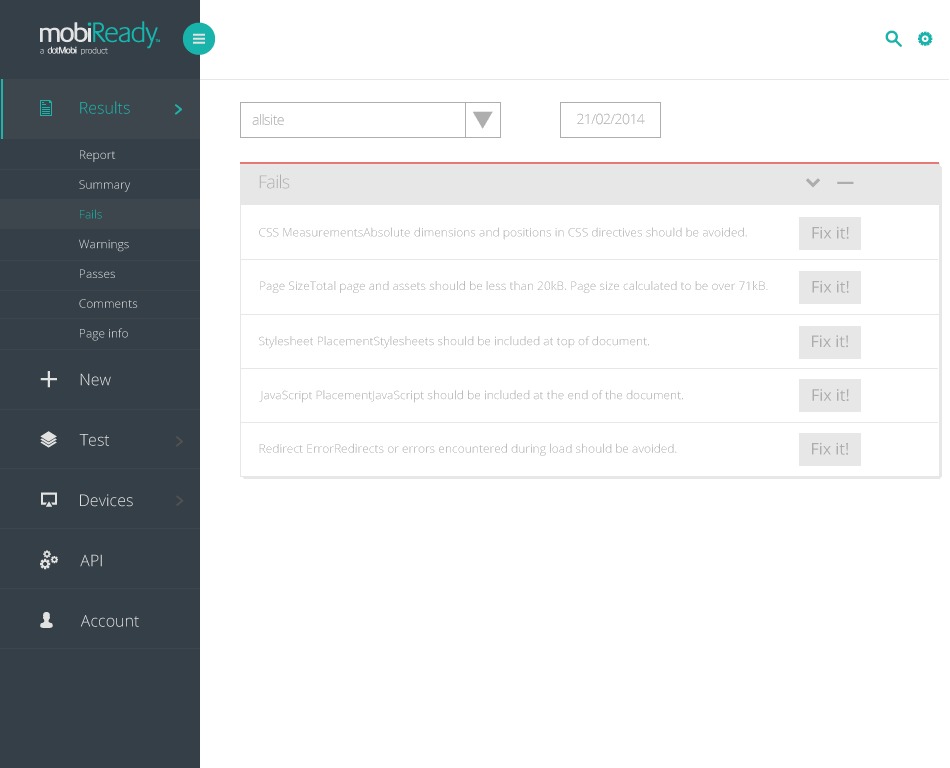The width and height of the screenshot is (950, 768).
Task: Expand the Fails section chevron
Action: [812, 183]
